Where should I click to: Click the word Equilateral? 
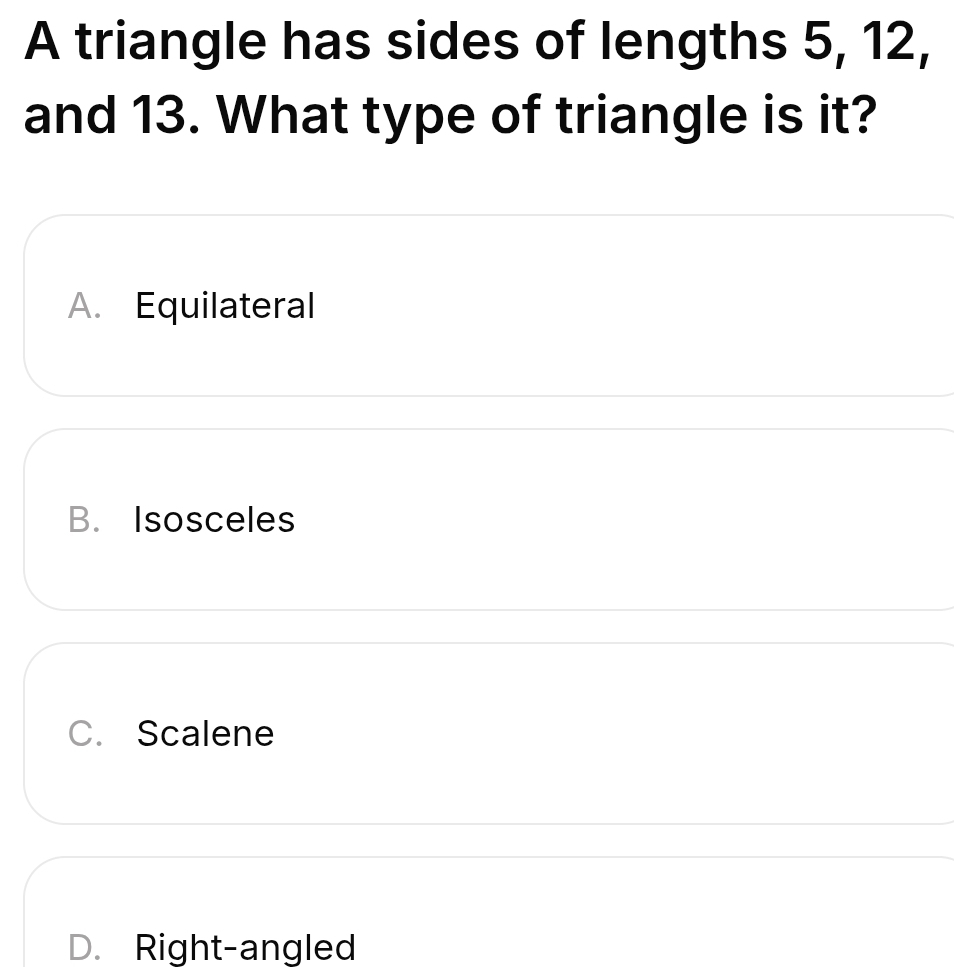pos(225,306)
